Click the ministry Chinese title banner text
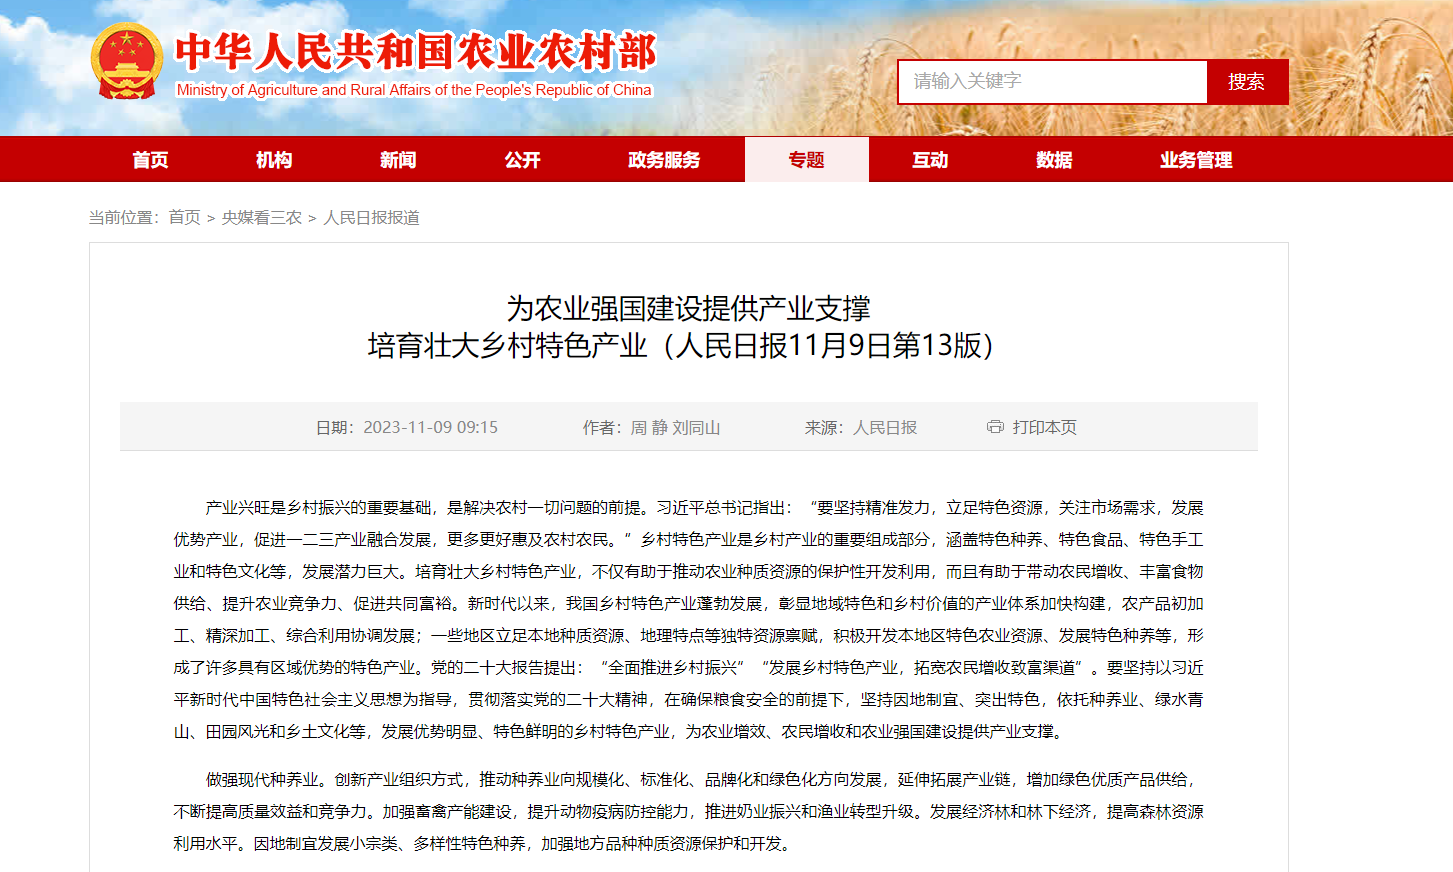The height and width of the screenshot is (872, 1453). [x=415, y=52]
